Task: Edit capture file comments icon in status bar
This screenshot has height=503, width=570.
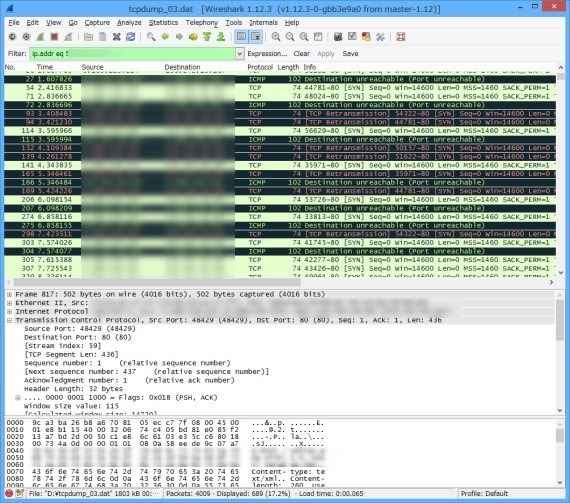Action: 20,493
